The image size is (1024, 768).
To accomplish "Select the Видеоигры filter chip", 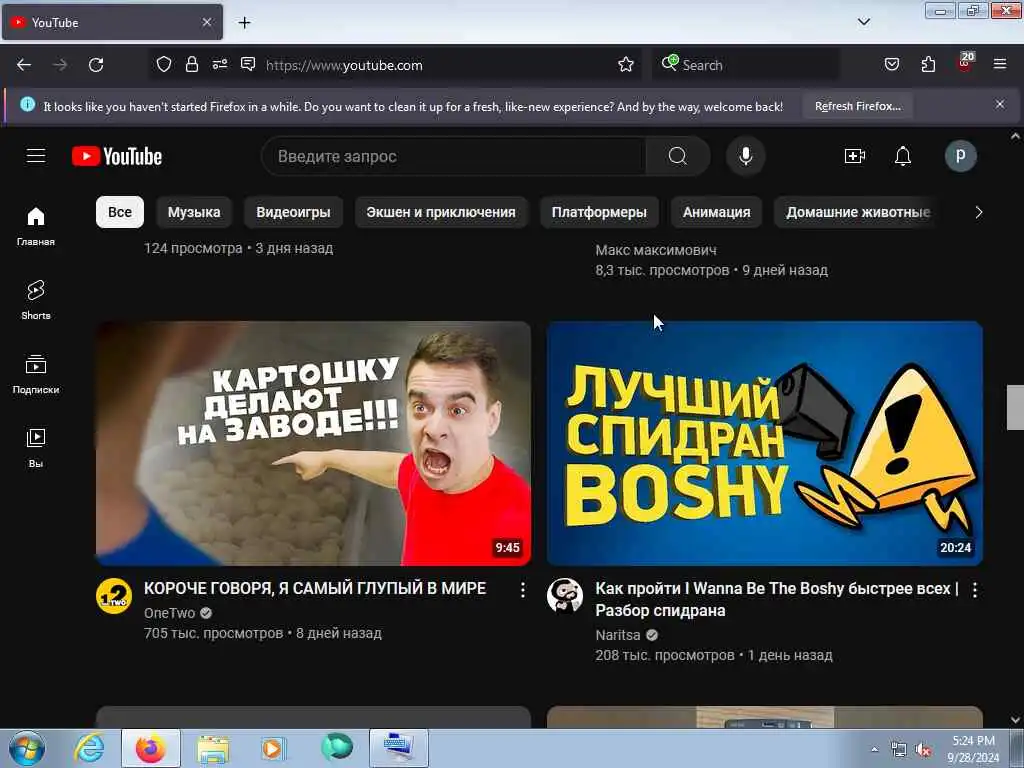I will 293,212.
